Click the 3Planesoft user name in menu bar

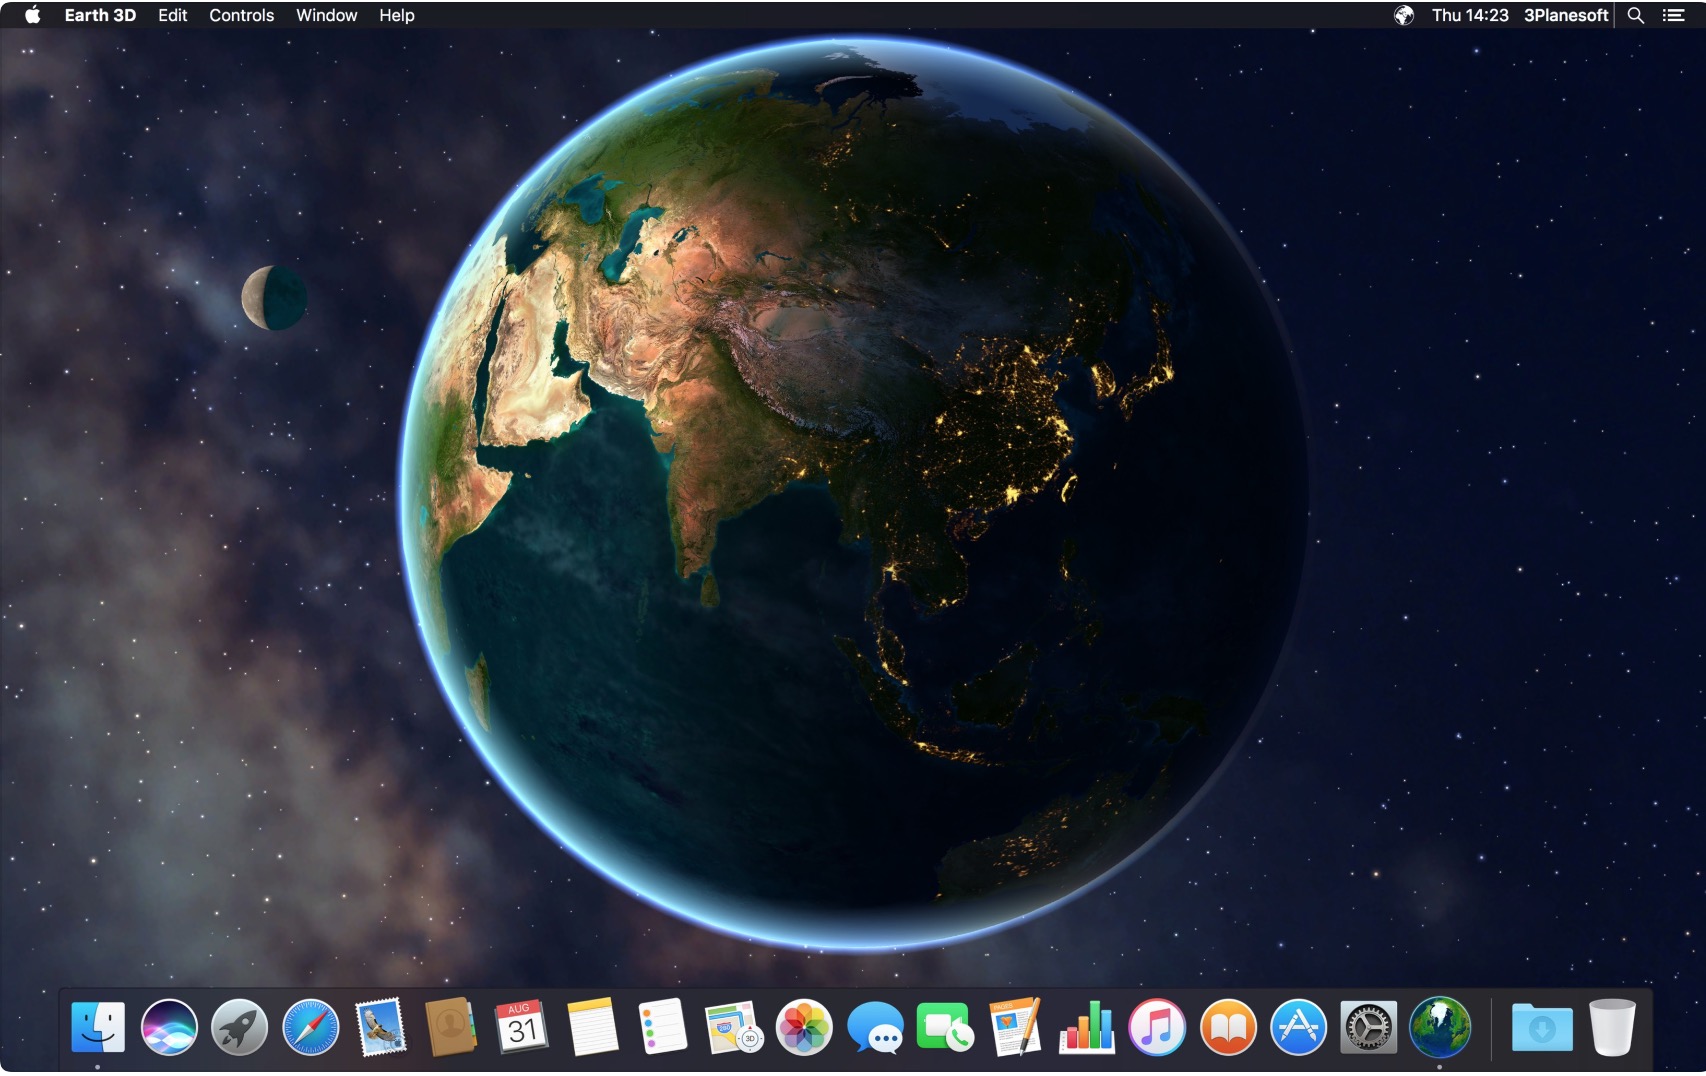(1565, 15)
